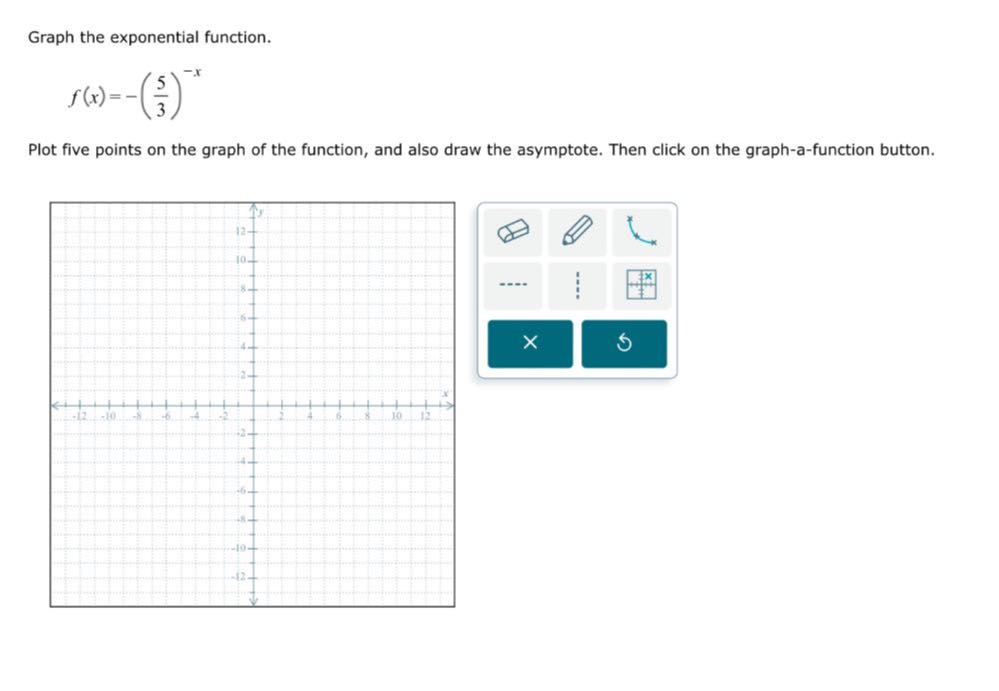The width and height of the screenshot is (999, 691).
Task: Click the graph-a-function curve button
Action: (642, 231)
